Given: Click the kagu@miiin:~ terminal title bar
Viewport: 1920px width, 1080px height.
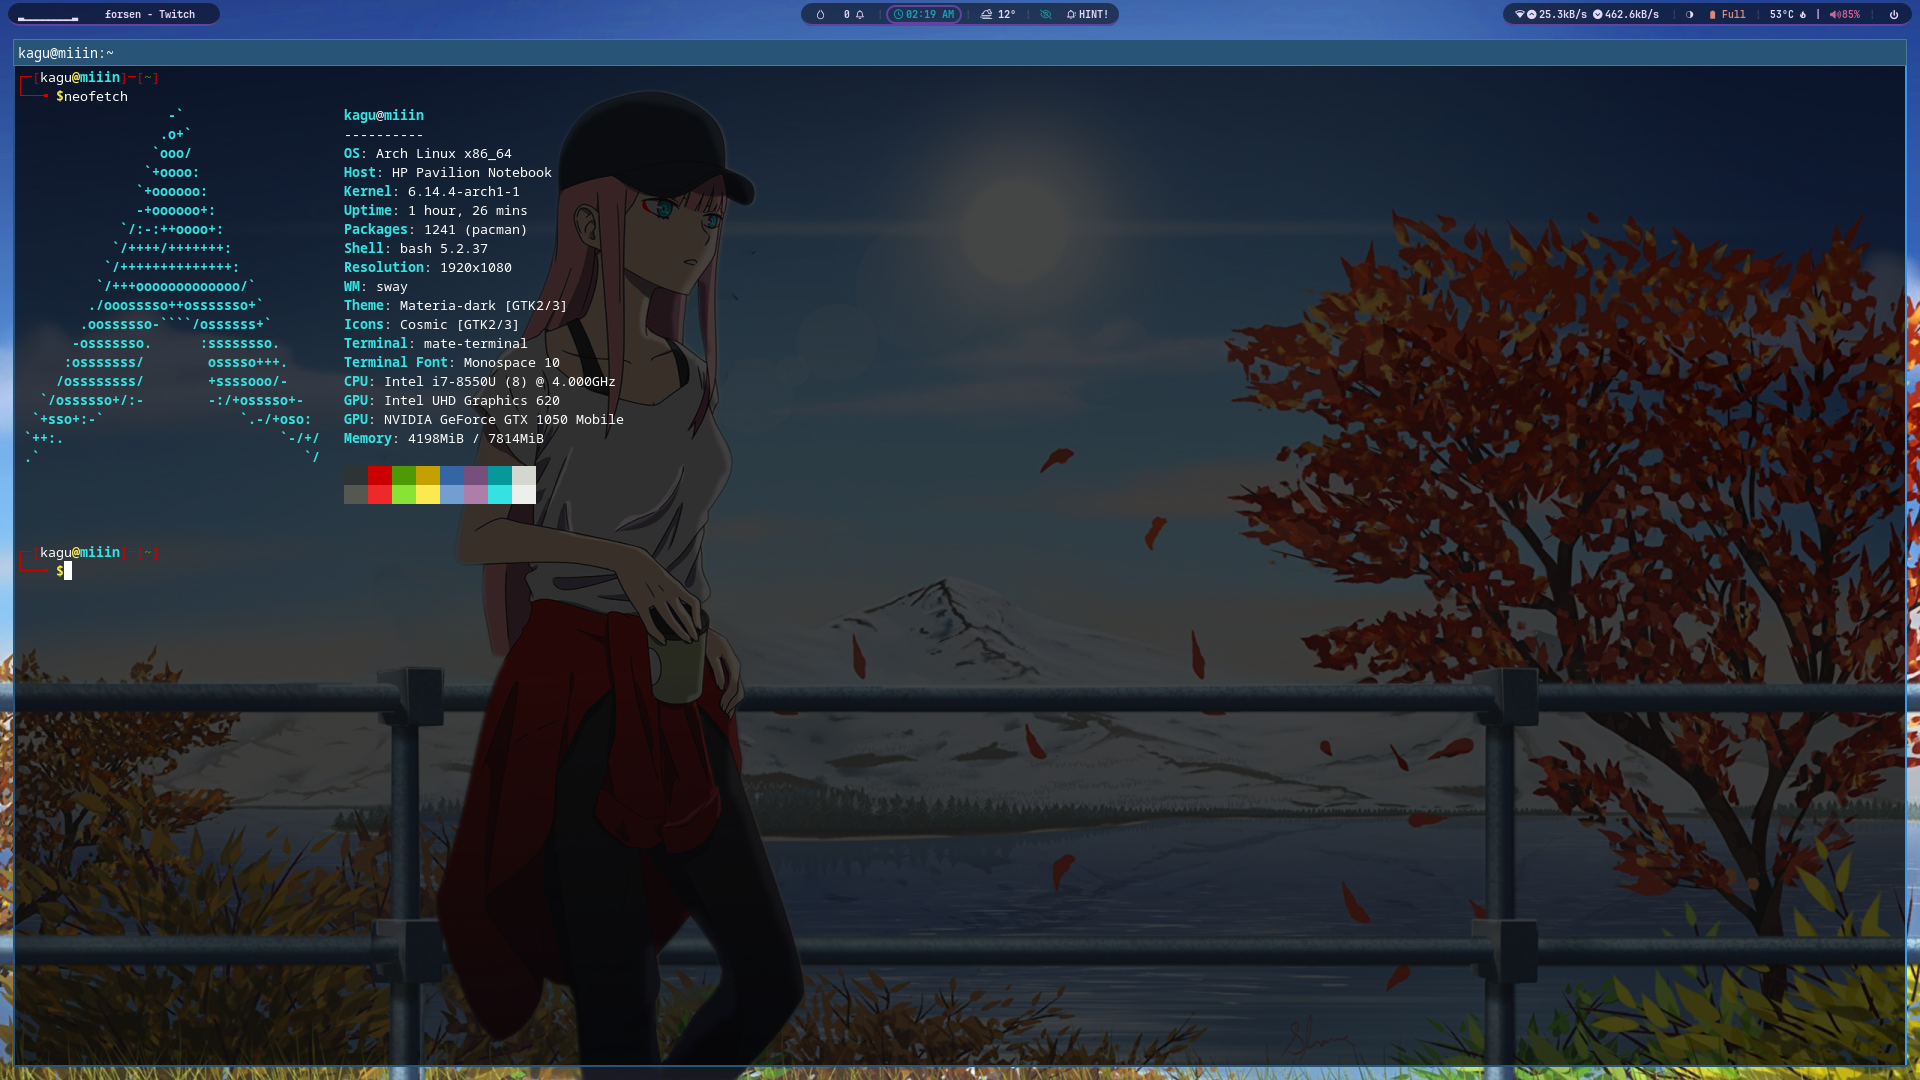Looking at the screenshot, I should pos(66,53).
